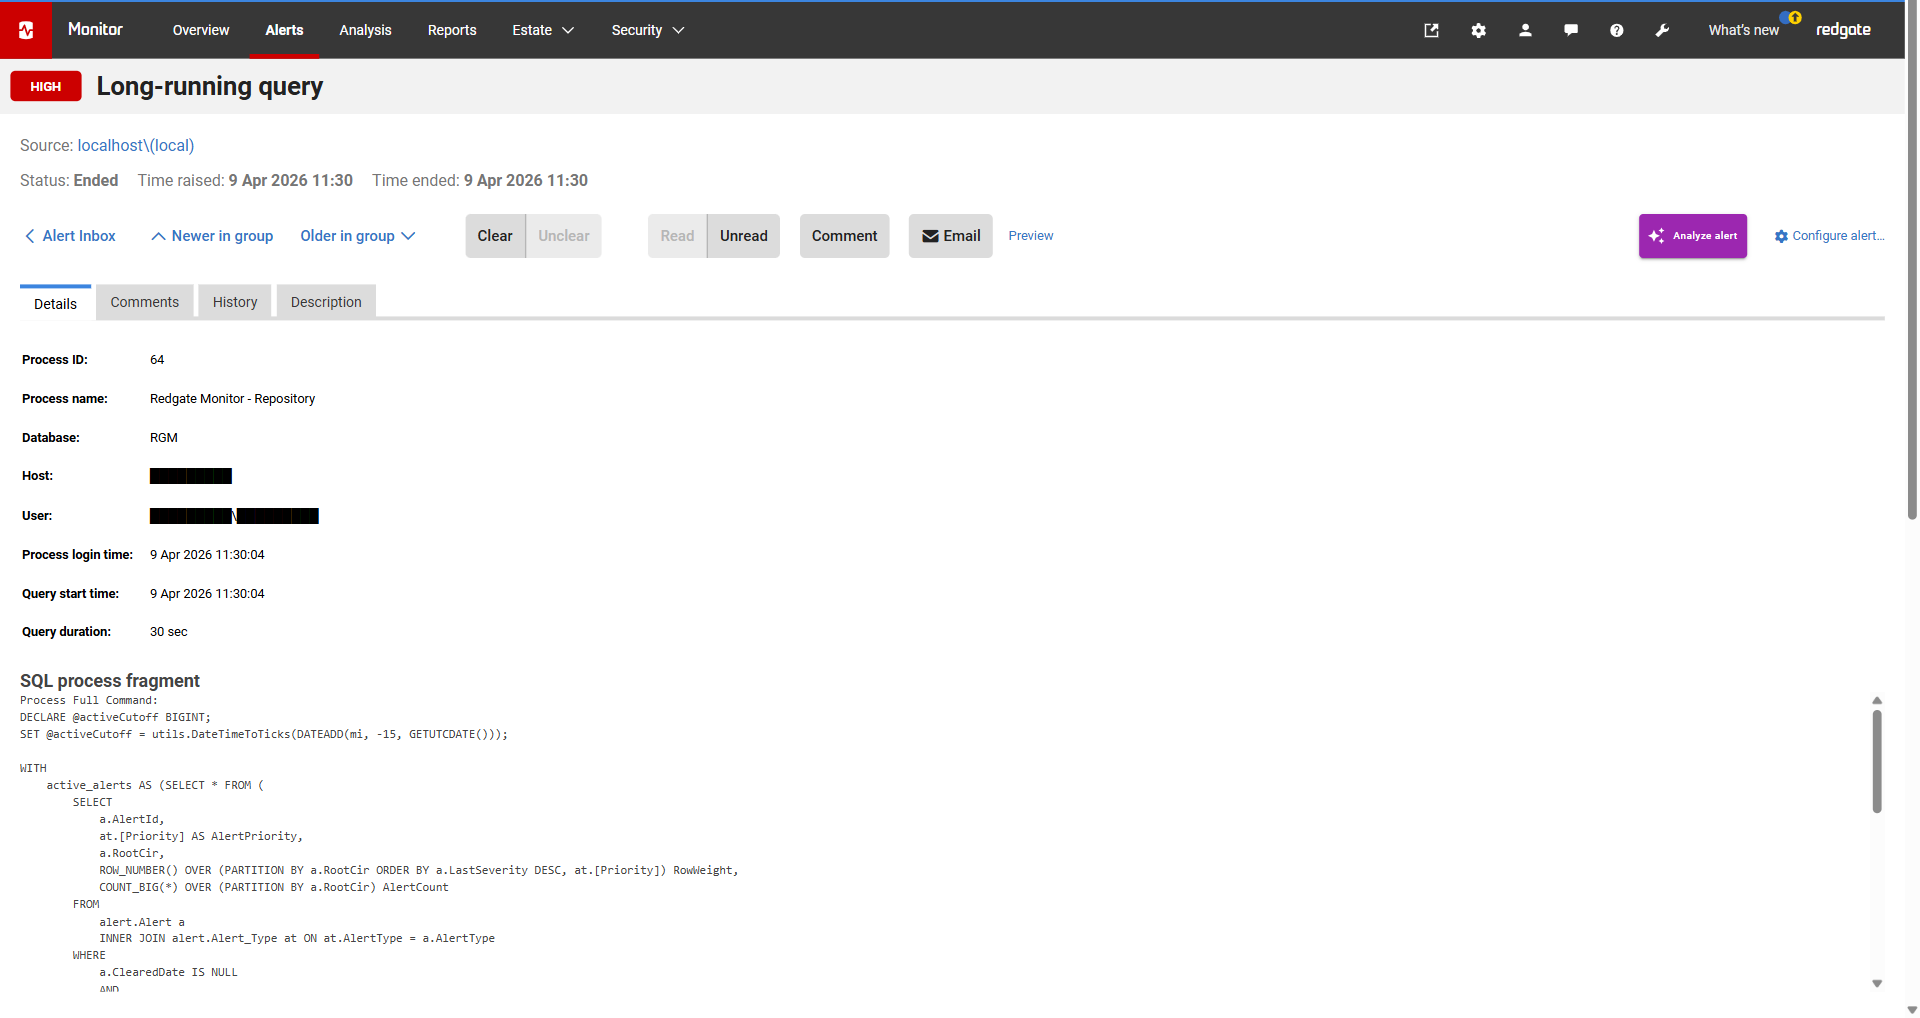Expand the Security dropdown menu
The width and height of the screenshot is (1920, 1018).
coord(647,30)
